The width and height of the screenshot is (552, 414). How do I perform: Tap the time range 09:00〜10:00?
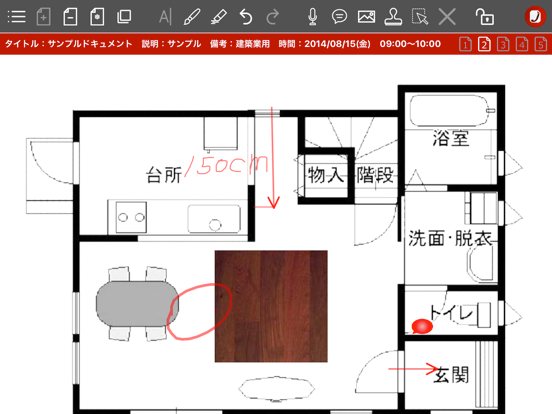410,44
